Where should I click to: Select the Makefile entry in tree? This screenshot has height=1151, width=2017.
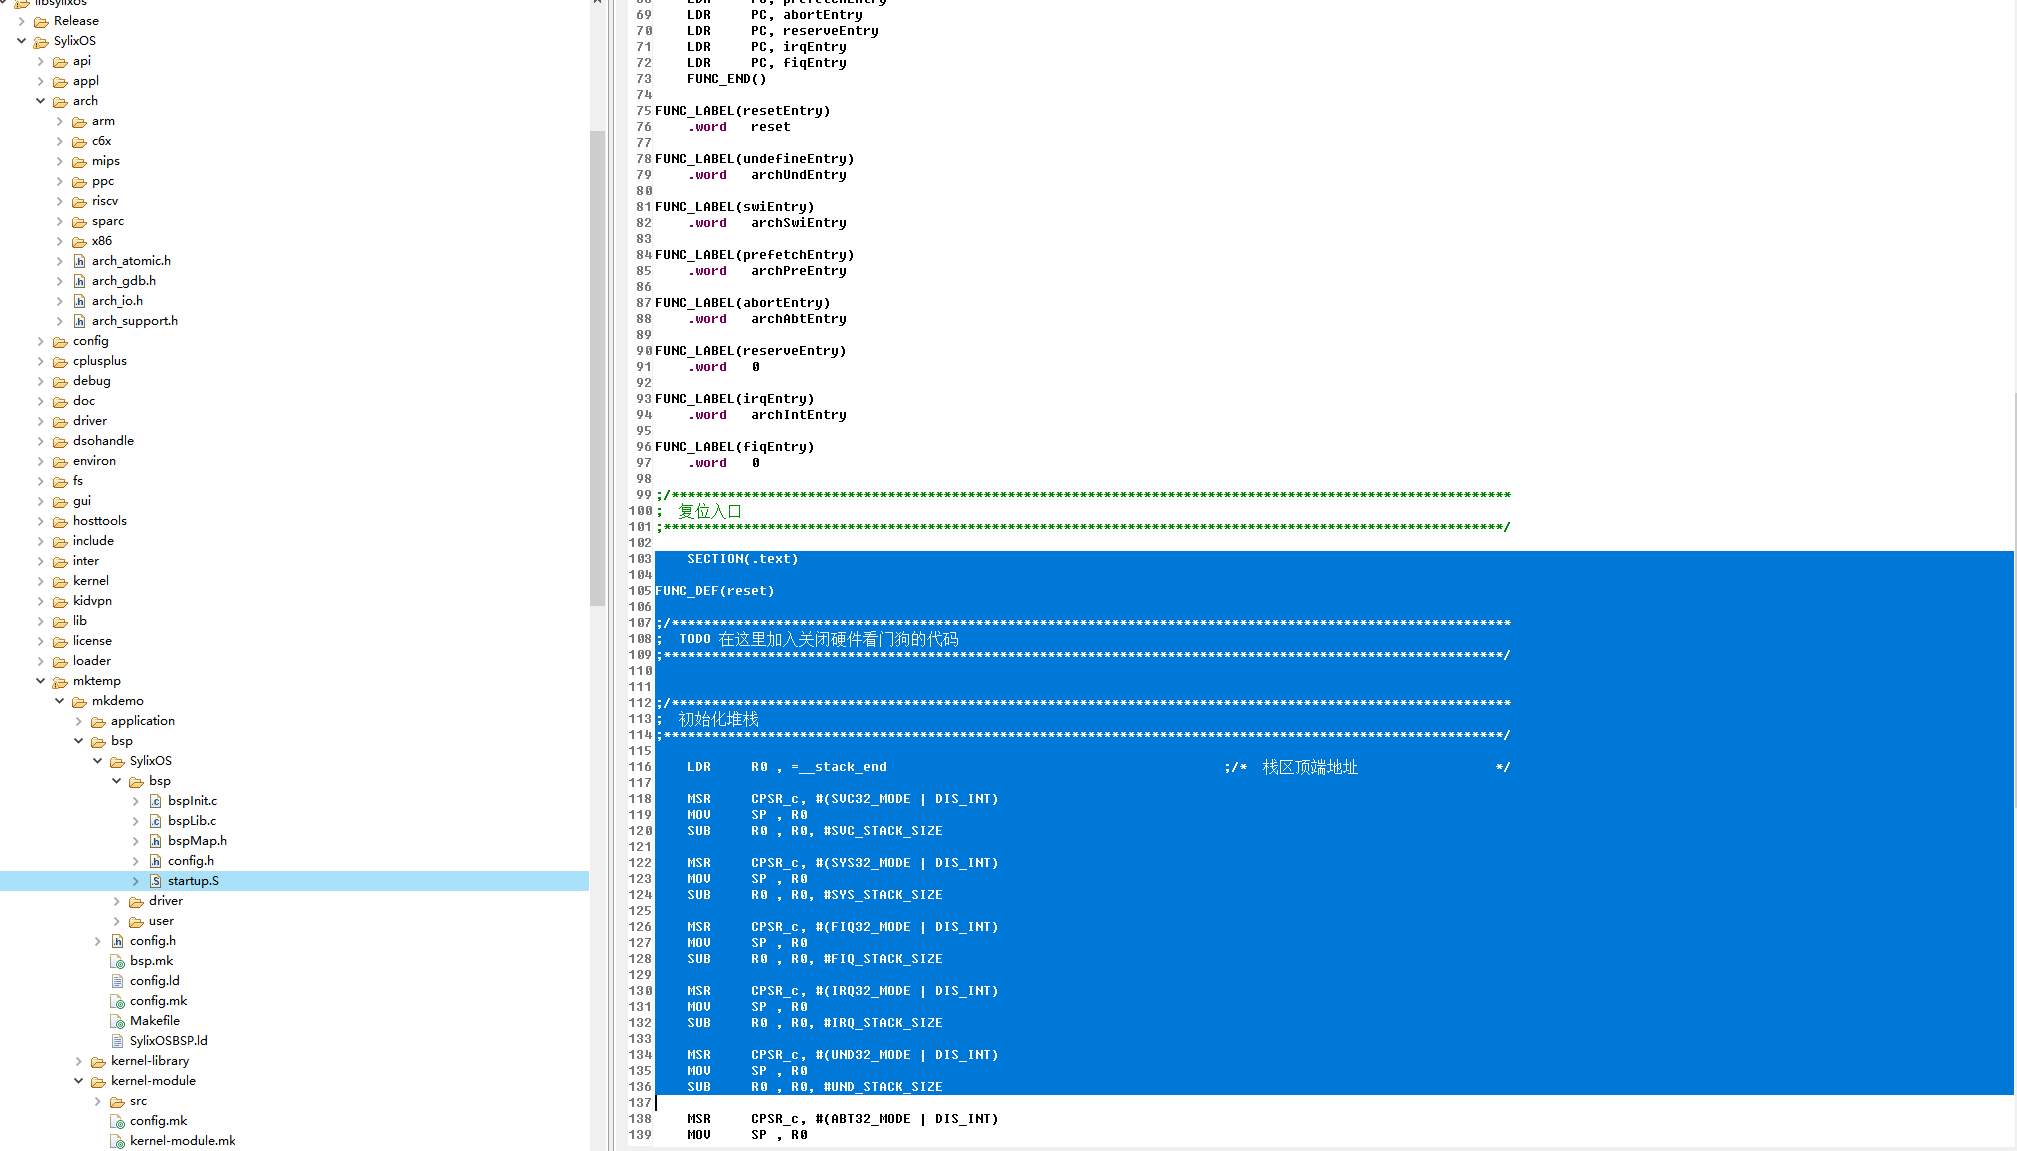(x=154, y=1021)
